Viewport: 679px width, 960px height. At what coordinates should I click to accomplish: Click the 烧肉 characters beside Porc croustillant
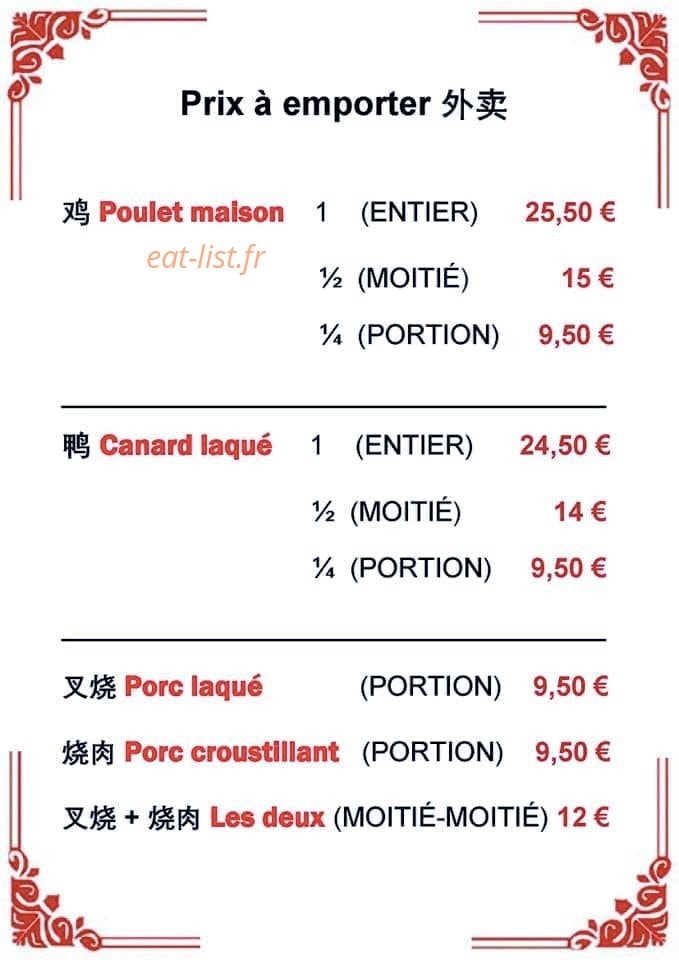pos(88,752)
